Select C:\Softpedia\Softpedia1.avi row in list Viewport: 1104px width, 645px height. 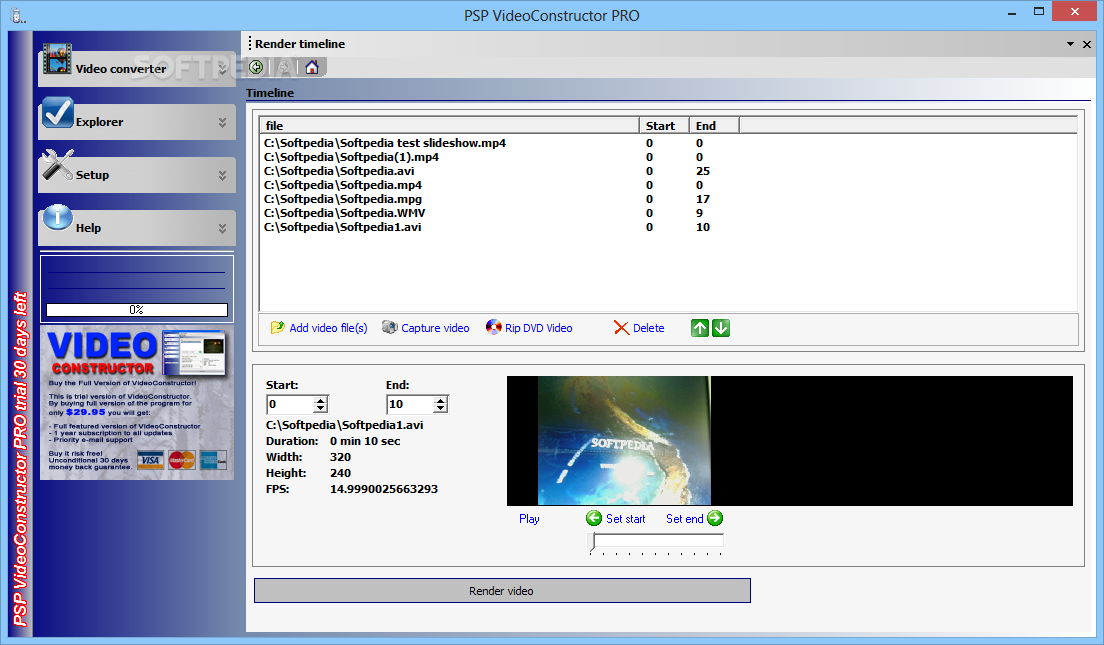point(342,227)
